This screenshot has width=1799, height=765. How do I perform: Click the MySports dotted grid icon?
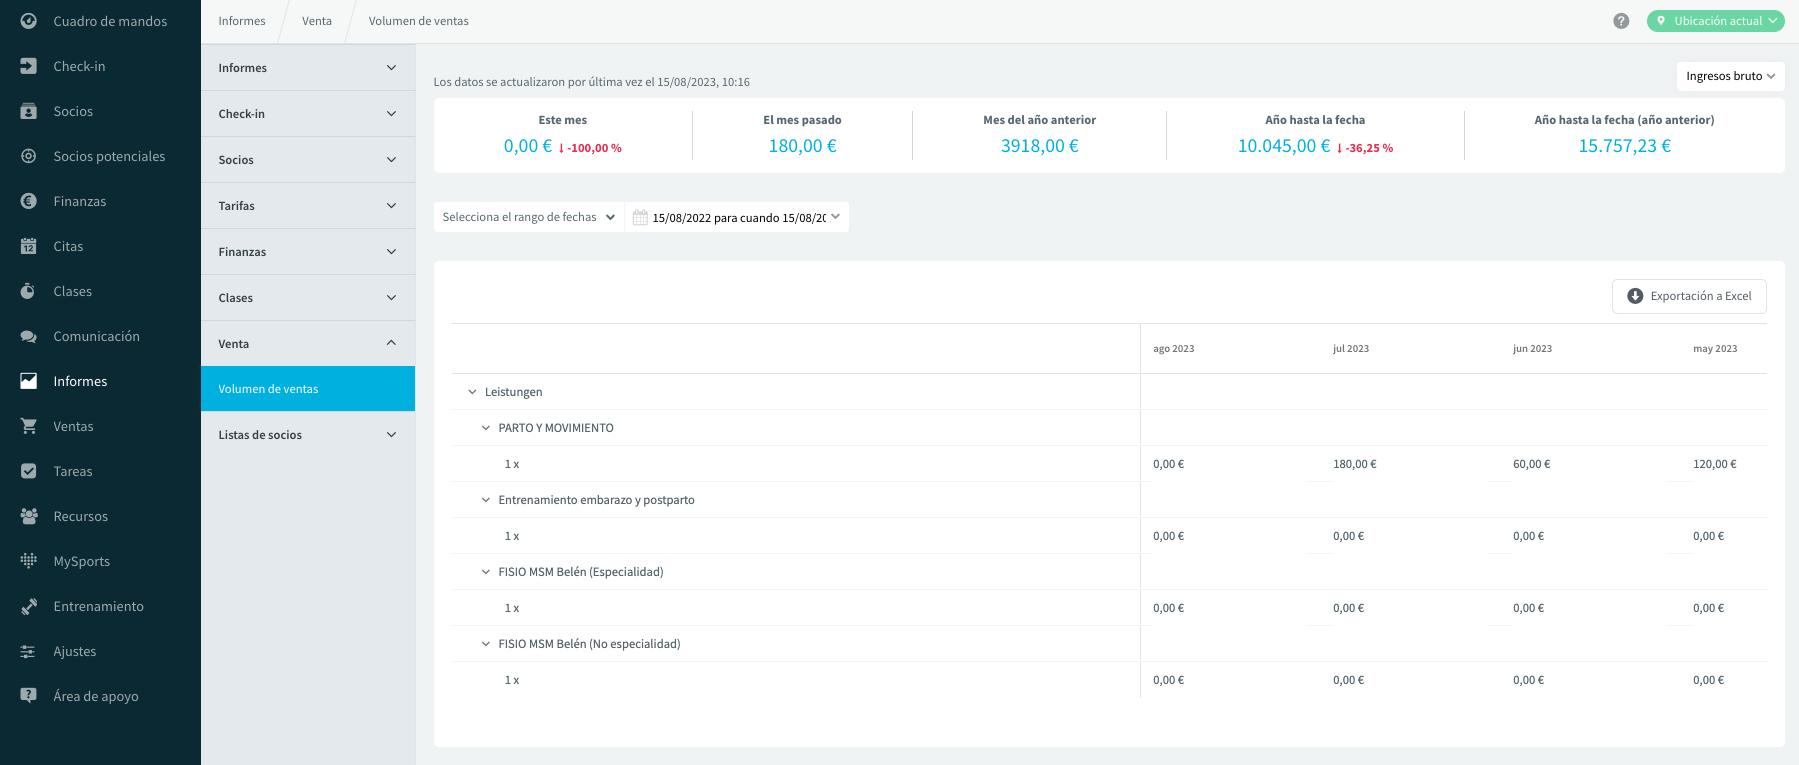29,561
